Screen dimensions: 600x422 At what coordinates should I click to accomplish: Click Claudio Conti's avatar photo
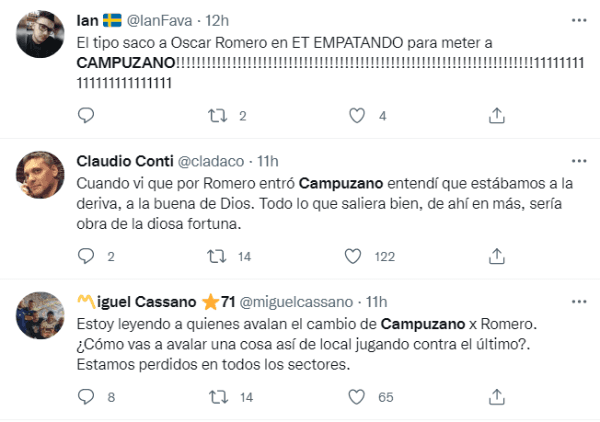click(x=43, y=180)
